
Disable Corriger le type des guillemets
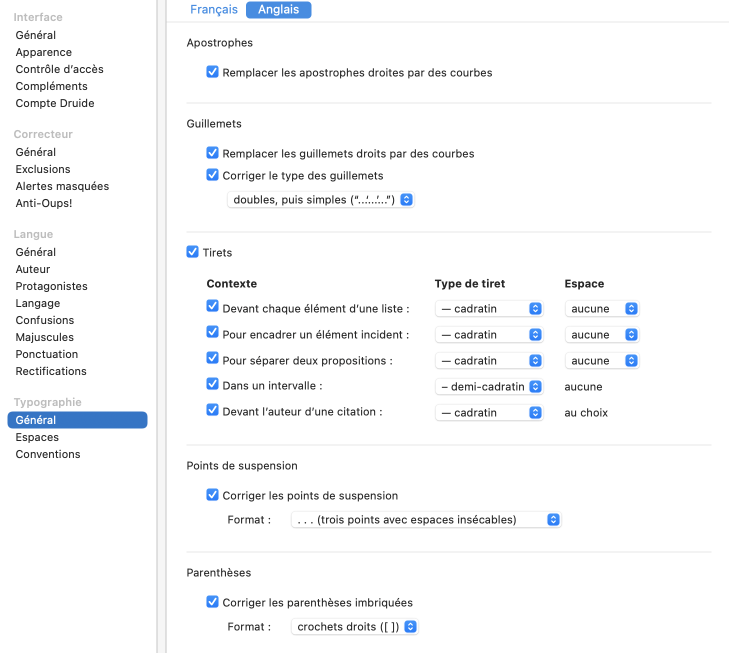212,175
